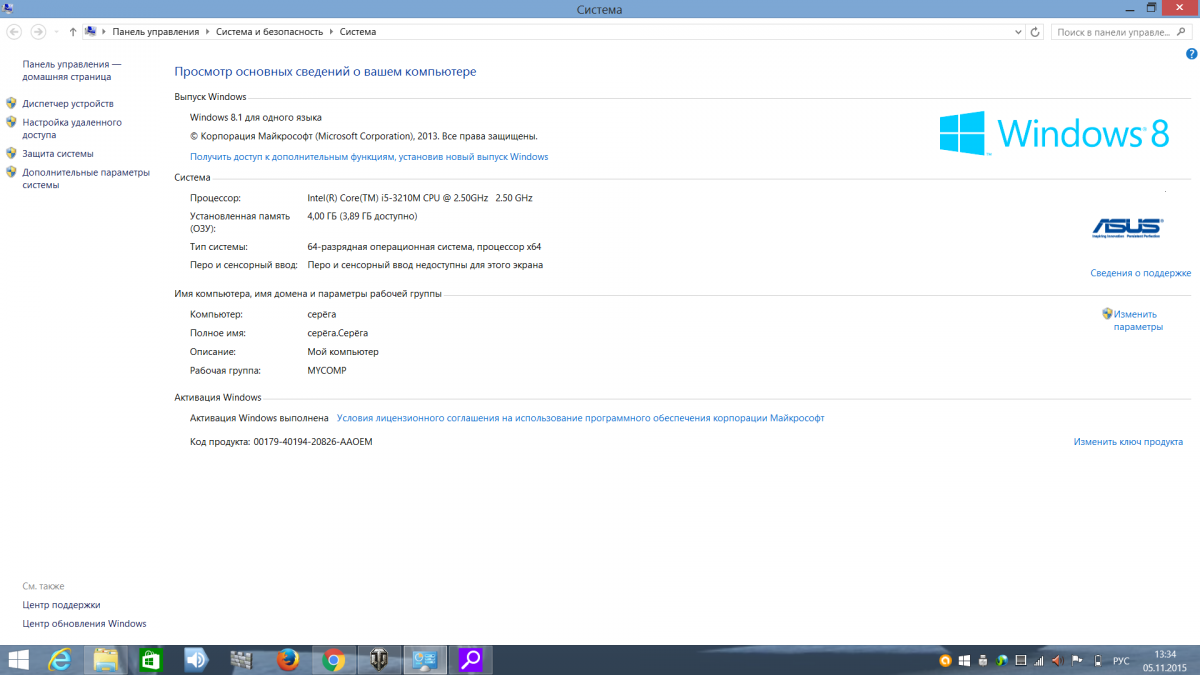Open Центр поддержки link

[61, 605]
